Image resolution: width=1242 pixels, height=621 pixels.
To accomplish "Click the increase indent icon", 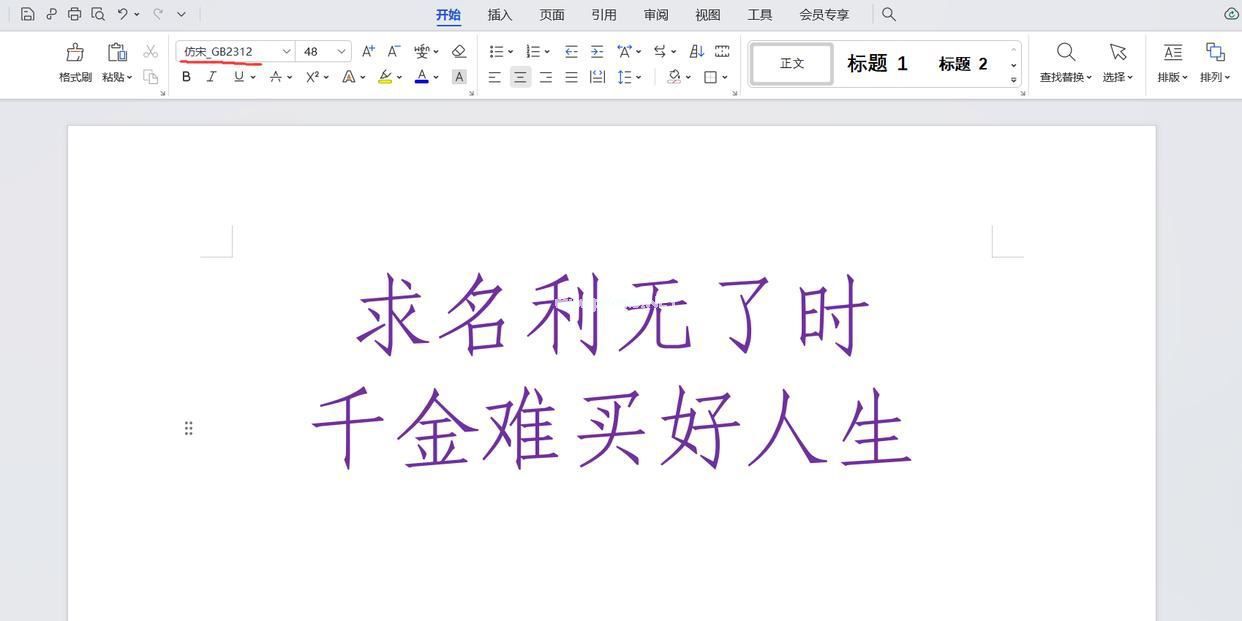I will (597, 51).
